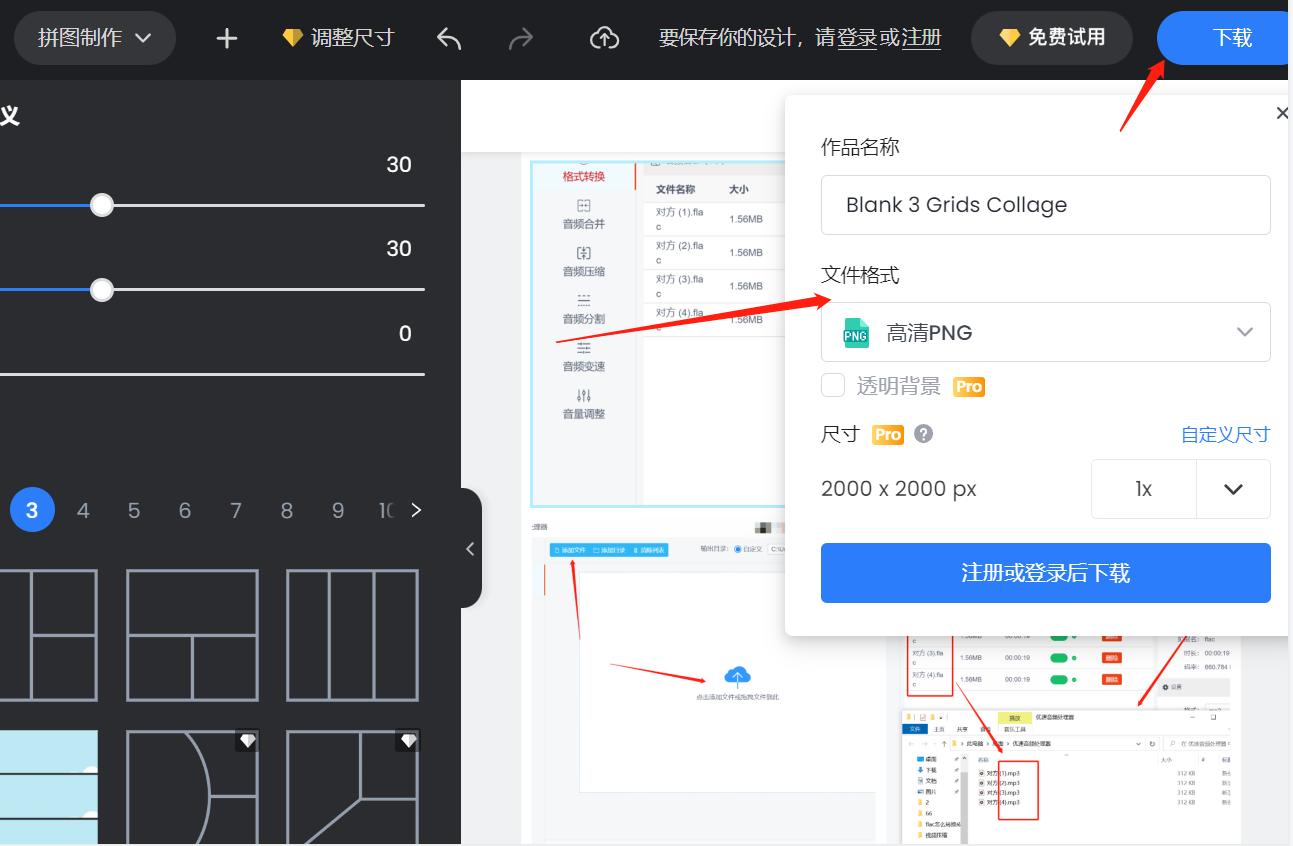Redo the last undone action

pos(520,38)
